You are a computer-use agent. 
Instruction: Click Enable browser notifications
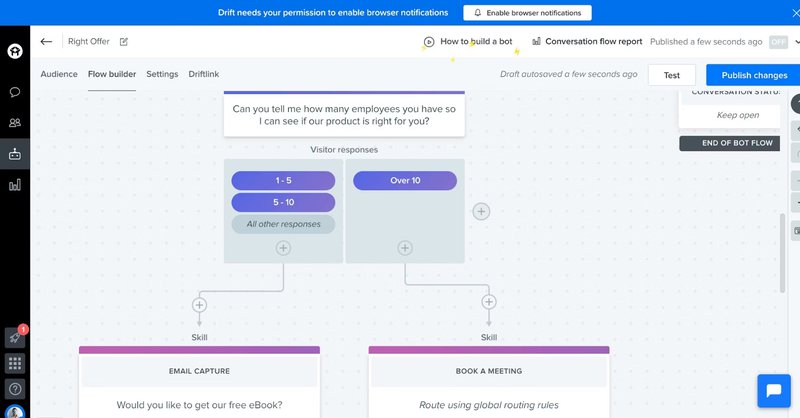pos(527,13)
